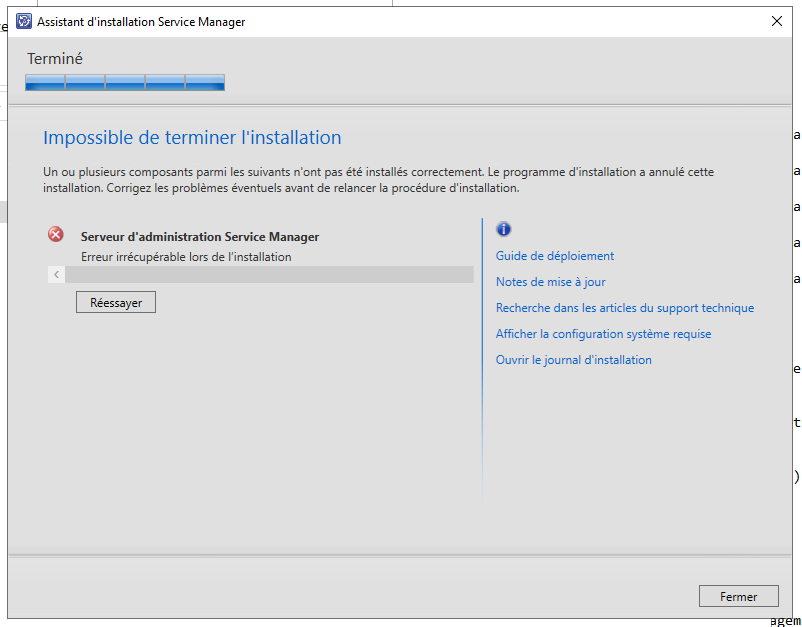The image size is (802, 627).
Task: Click the Impossible de terminer l'installation heading
Action: 192,138
